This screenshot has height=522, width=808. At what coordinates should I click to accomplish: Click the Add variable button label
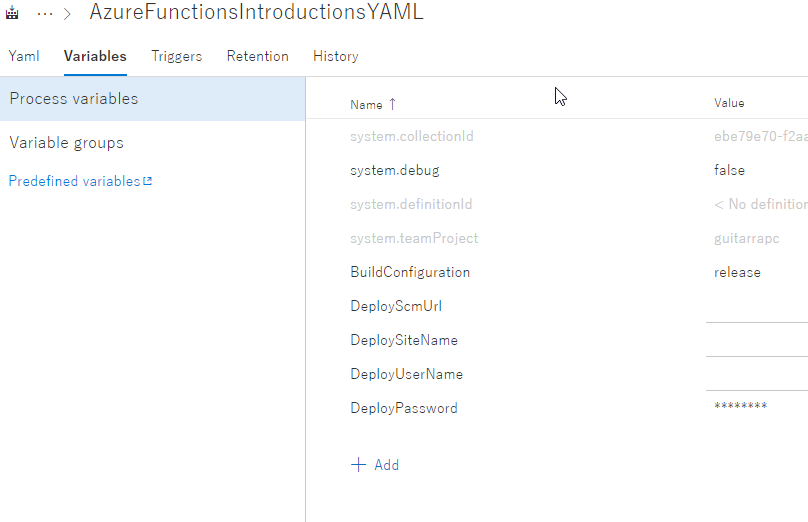coord(386,465)
